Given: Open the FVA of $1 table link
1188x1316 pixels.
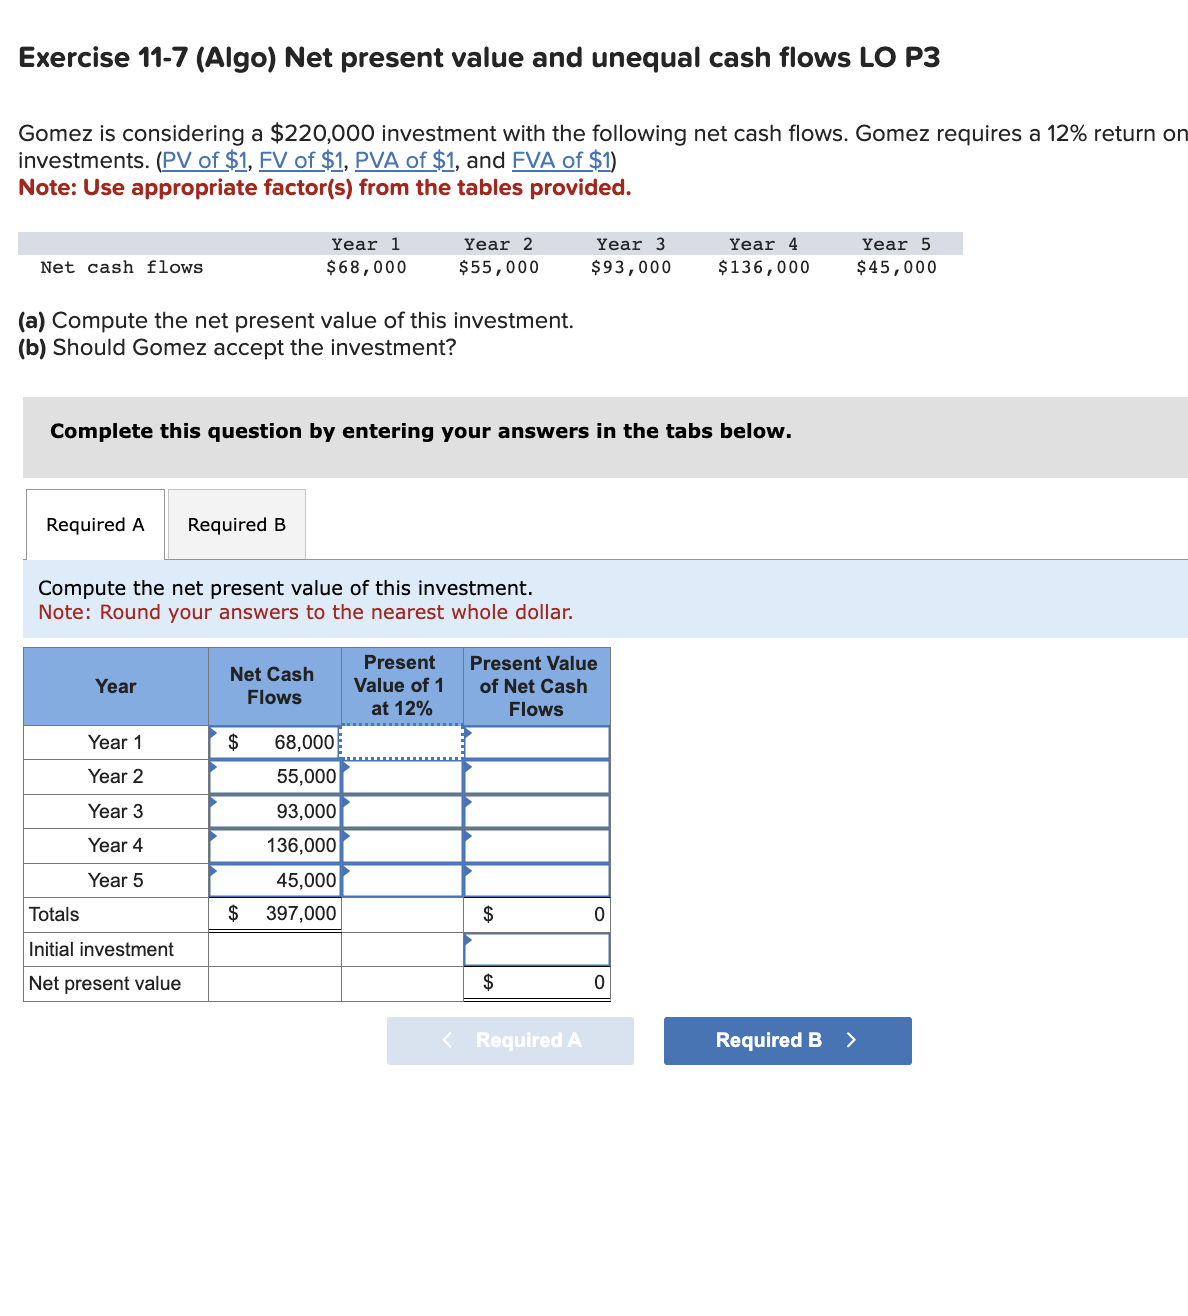Looking at the screenshot, I should click(561, 160).
